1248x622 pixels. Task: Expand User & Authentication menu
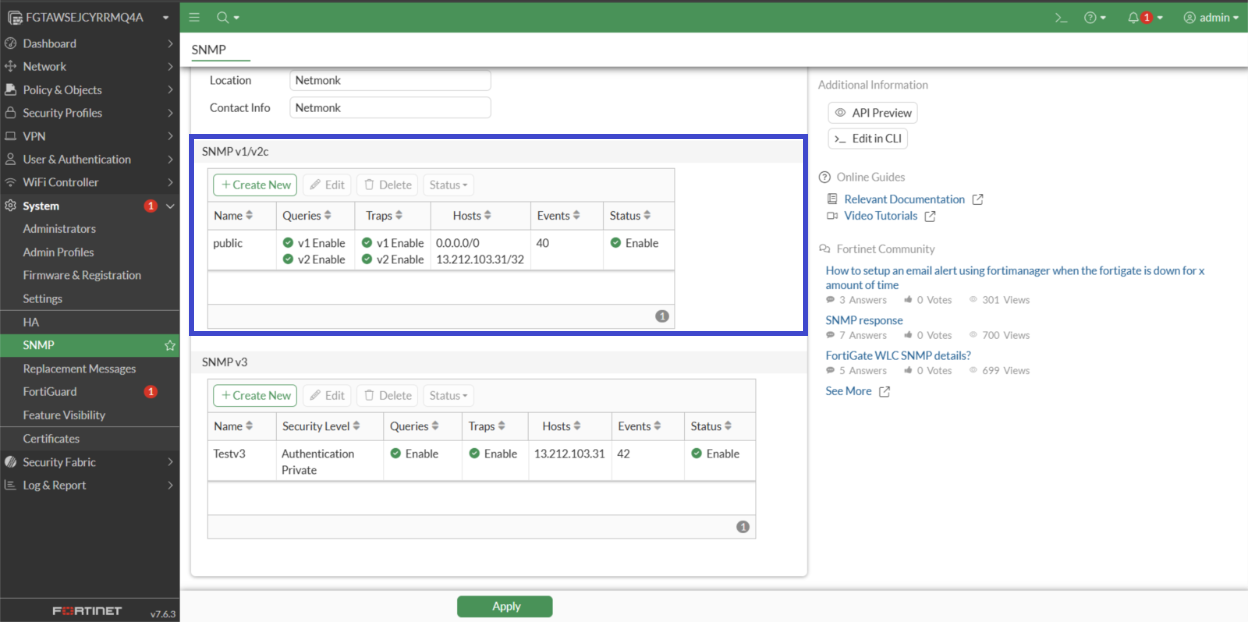(90, 159)
